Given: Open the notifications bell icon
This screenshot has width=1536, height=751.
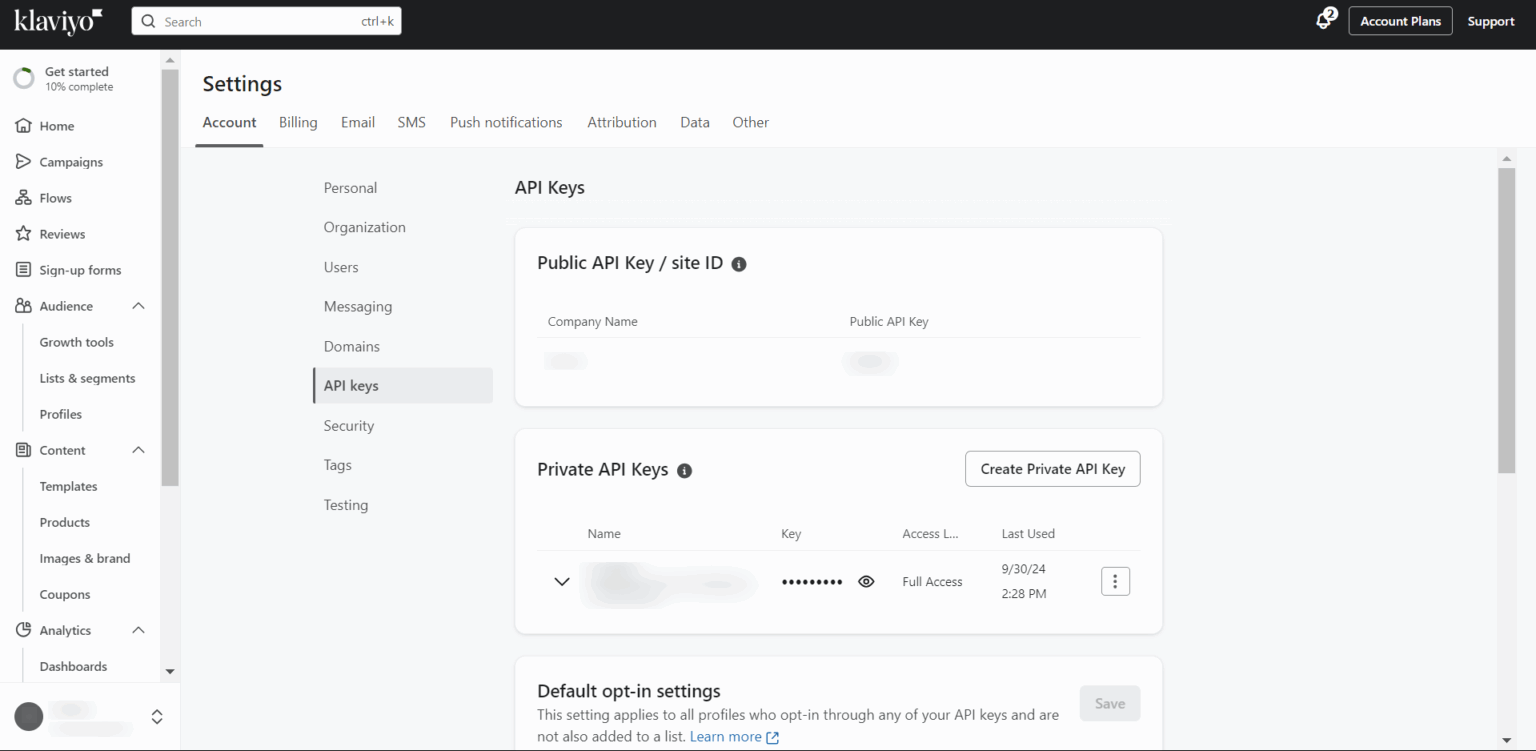Looking at the screenshot, I should click(1325, 21).
